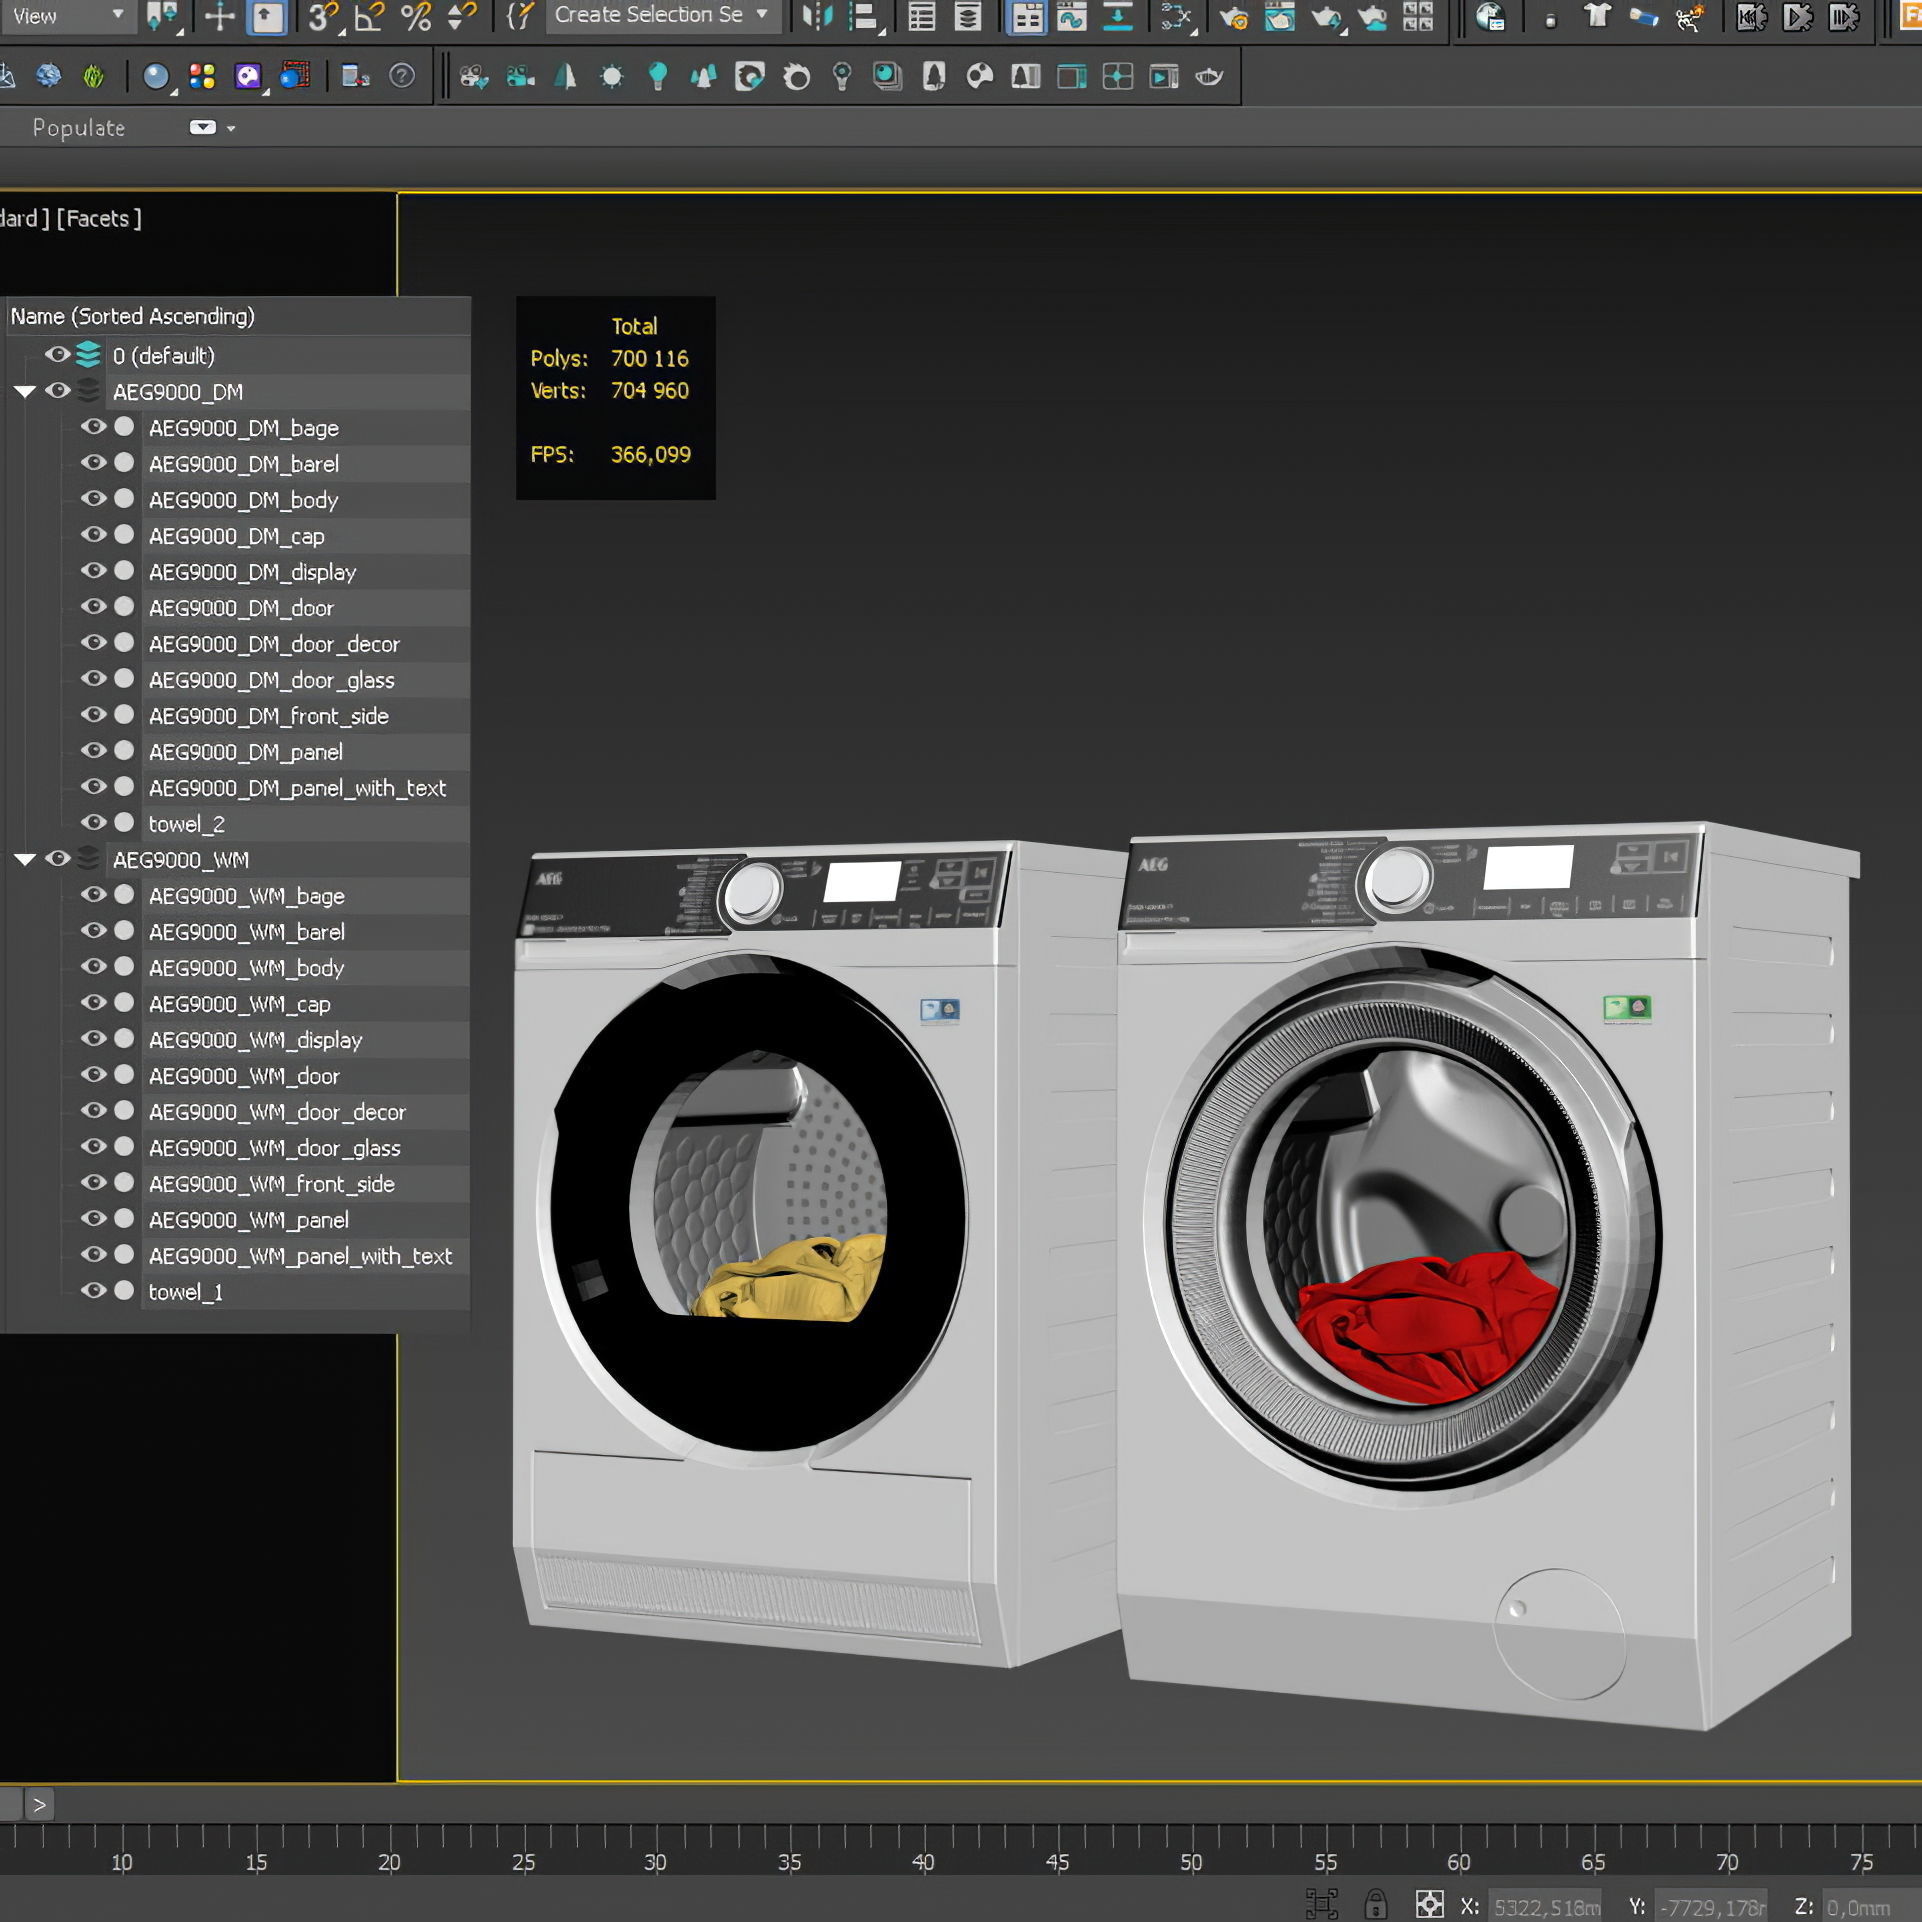The image size is (1922, 1922).
Task: Toggle the Ribbon display icon
Action: pyautogui.click(x=1026, y=16)
